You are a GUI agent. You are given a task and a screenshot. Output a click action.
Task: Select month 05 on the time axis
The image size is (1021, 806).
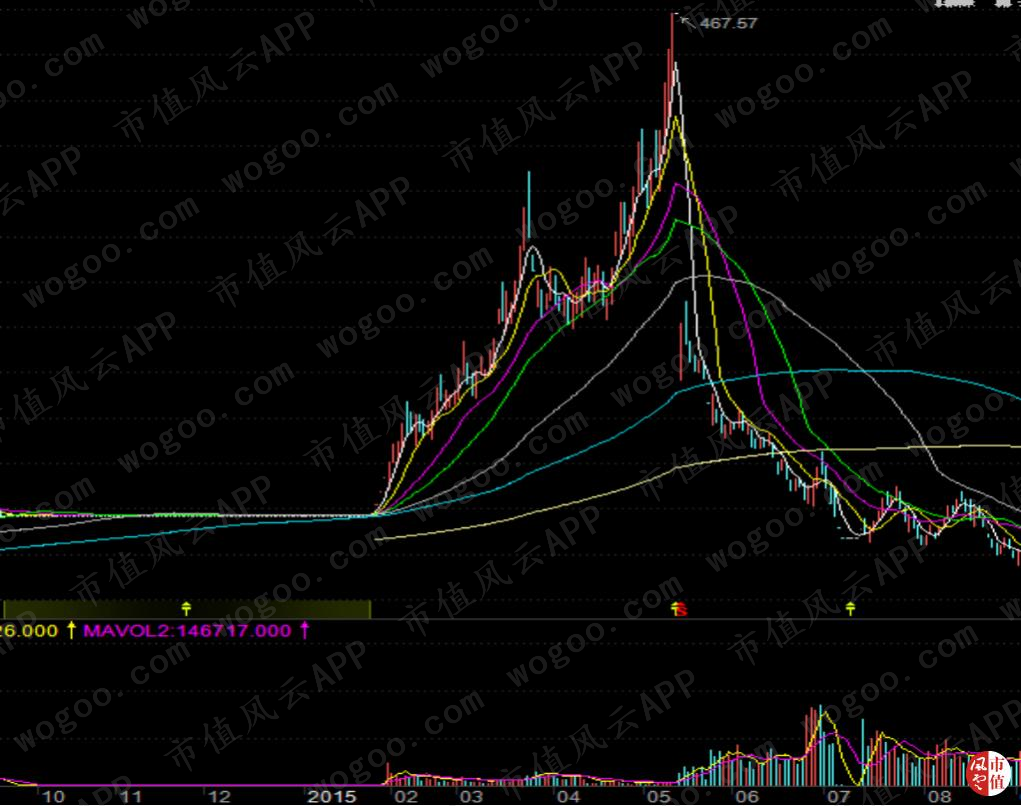click(x=658, y=796)
